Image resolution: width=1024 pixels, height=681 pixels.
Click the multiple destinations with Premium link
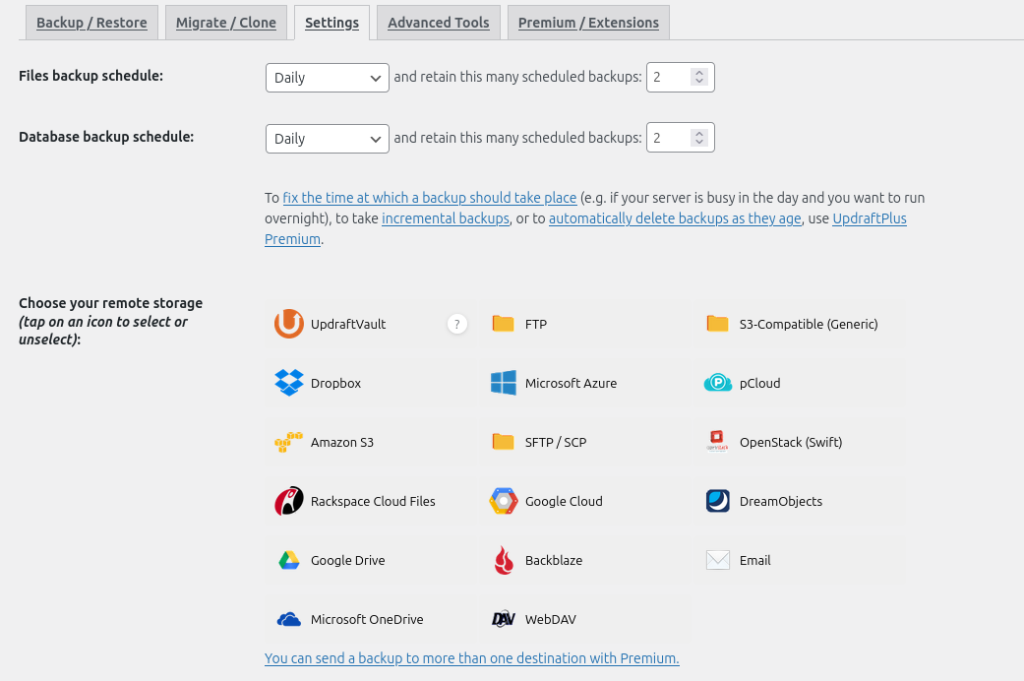[x=471, y=658]
